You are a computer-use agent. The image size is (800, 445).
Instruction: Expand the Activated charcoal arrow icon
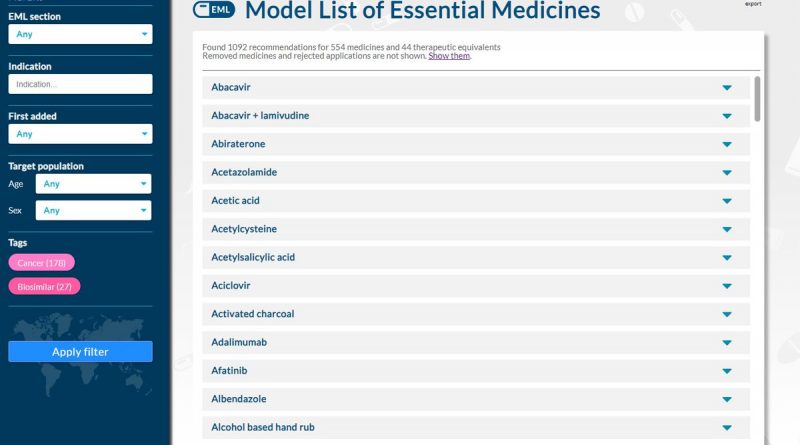tap(727, 315)
